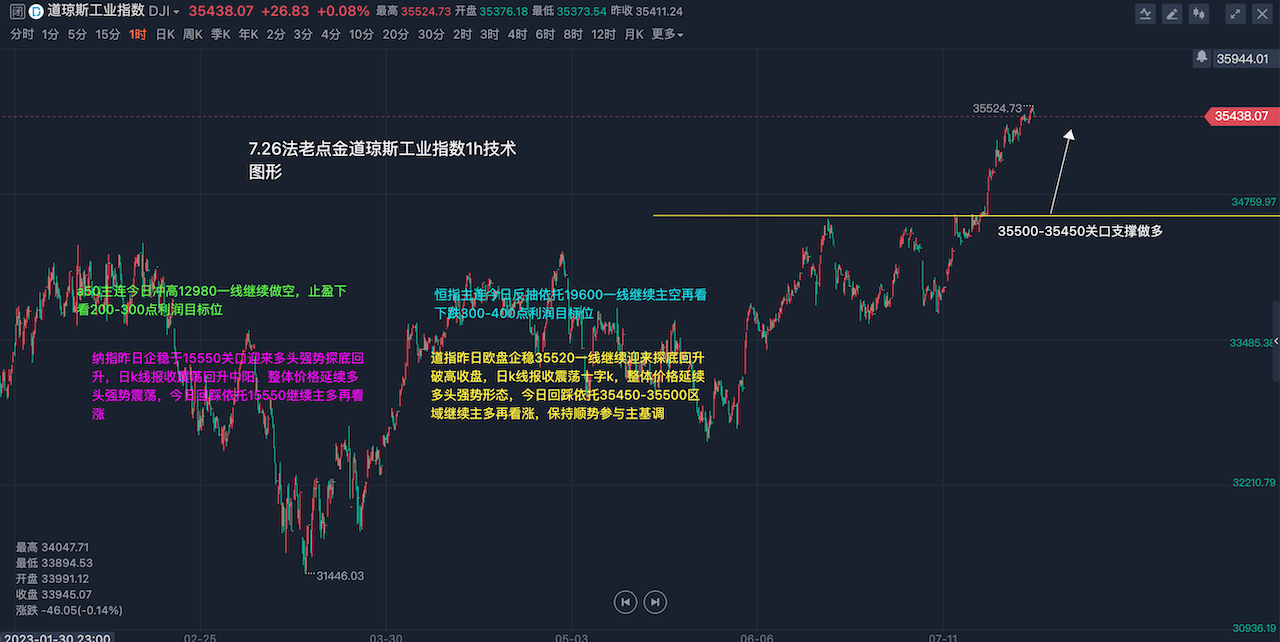The height and width of the screenshot is (642, 1280).
Task: Click the yellow horizontal support line
Action: [800, 215]
